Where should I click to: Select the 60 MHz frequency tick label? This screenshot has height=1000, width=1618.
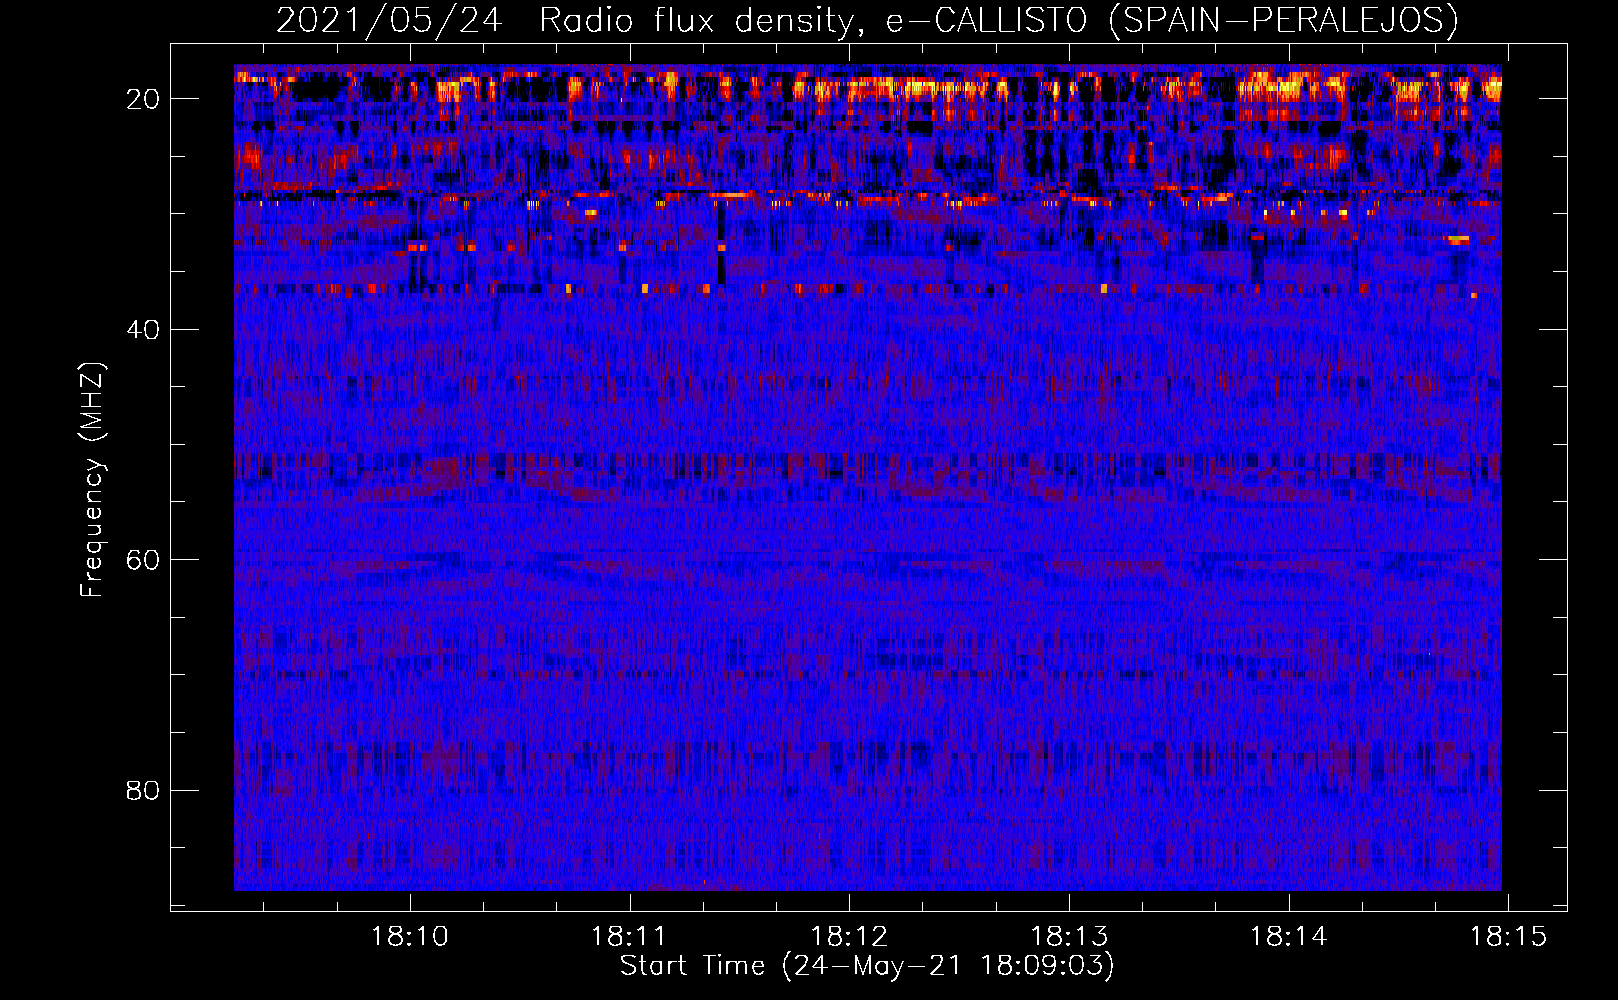(x=144, y=559)
